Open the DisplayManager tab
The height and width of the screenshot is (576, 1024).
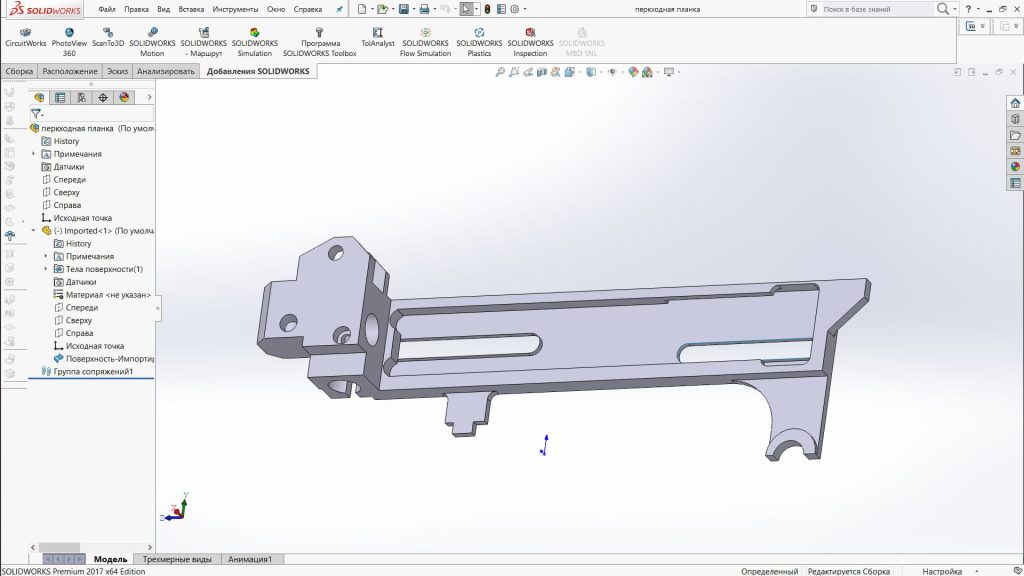point(124,97)
